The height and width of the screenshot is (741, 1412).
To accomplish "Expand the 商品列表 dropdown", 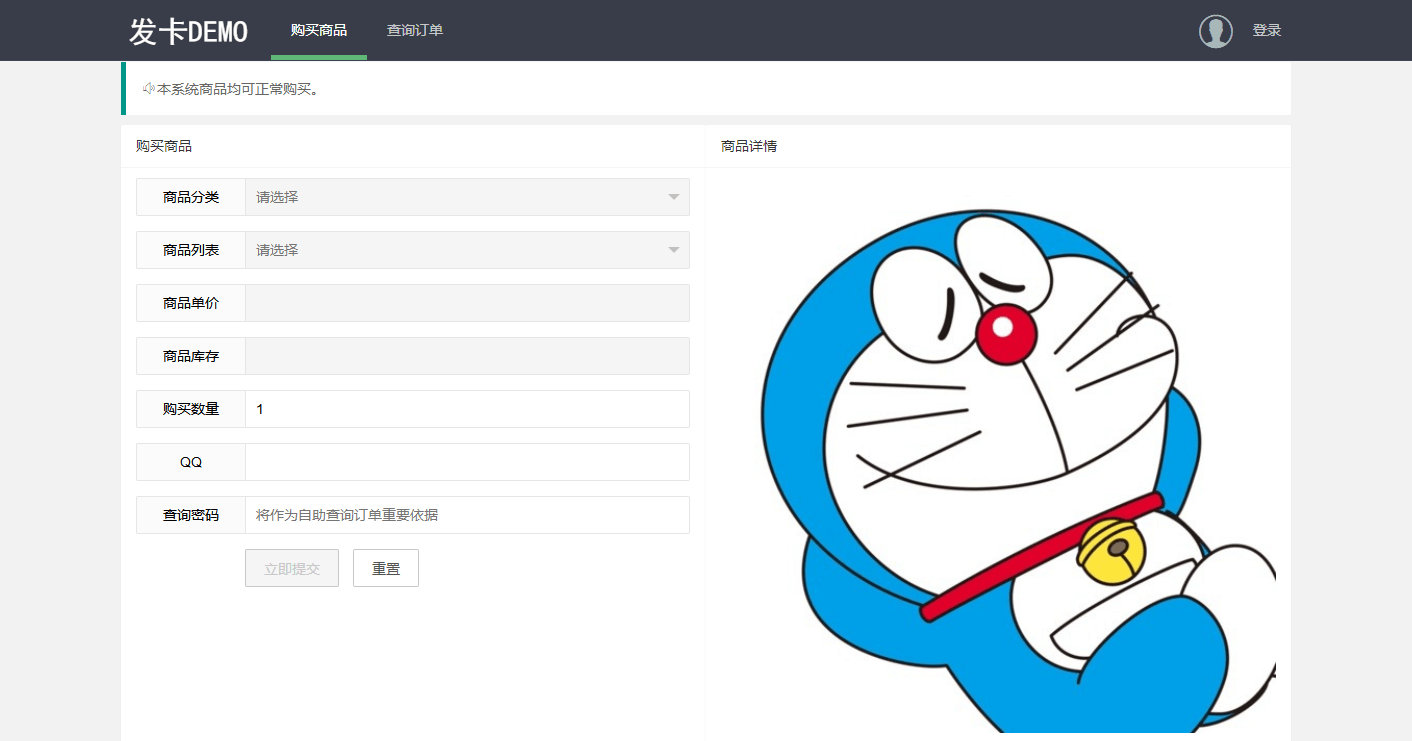I will 467,250.
